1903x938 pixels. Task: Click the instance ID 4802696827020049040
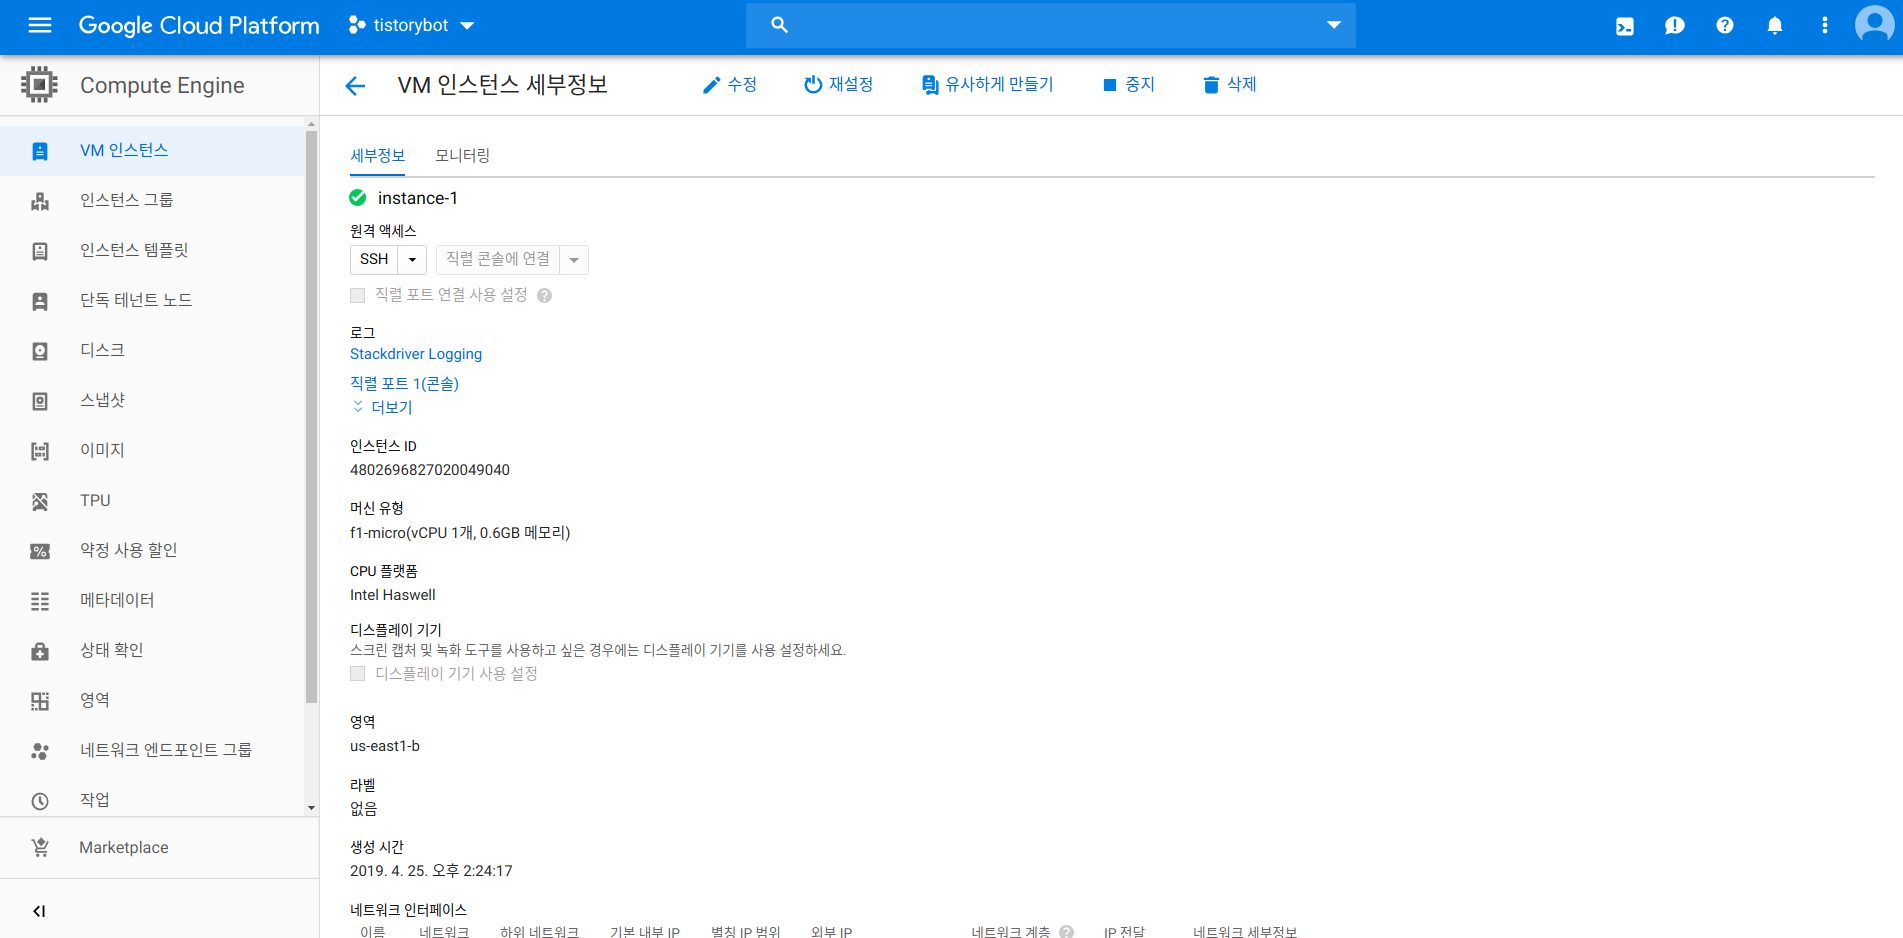(x=430, y=470)
